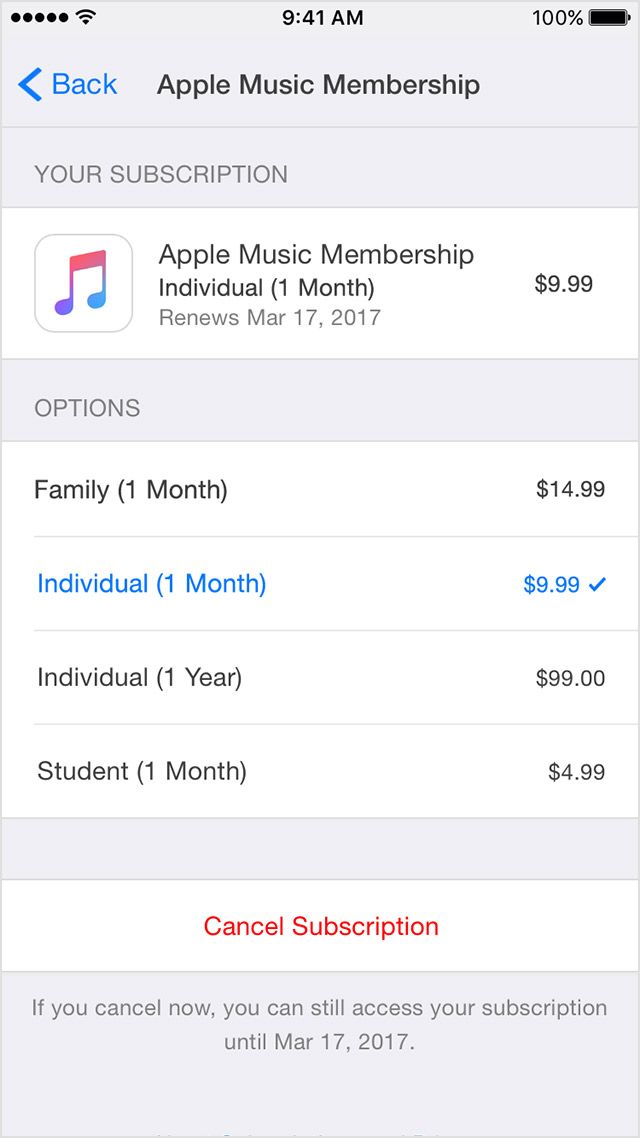Tap the blue checkmark beside $9.99
Image resolution: width=640 pixels, height=1138 pixels.
coord(597,585)
